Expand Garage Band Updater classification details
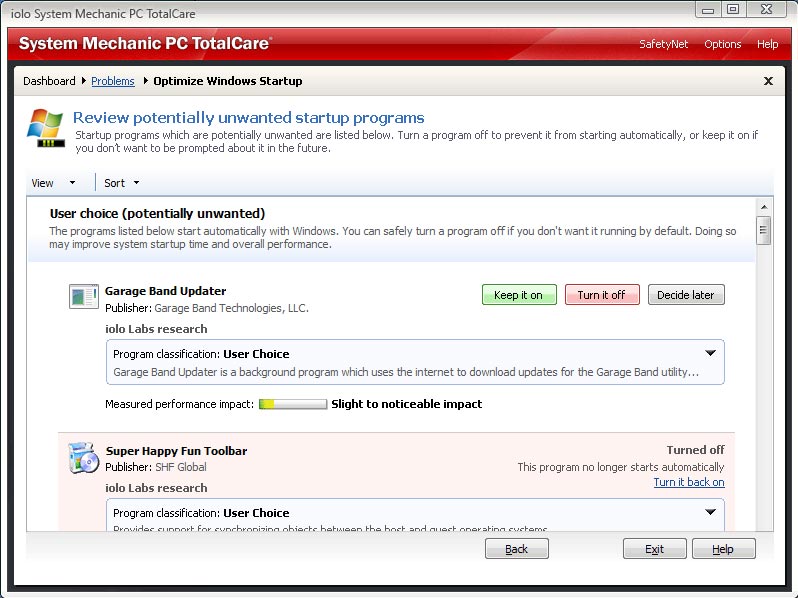The image size is (798, 598). pos(710,353)
